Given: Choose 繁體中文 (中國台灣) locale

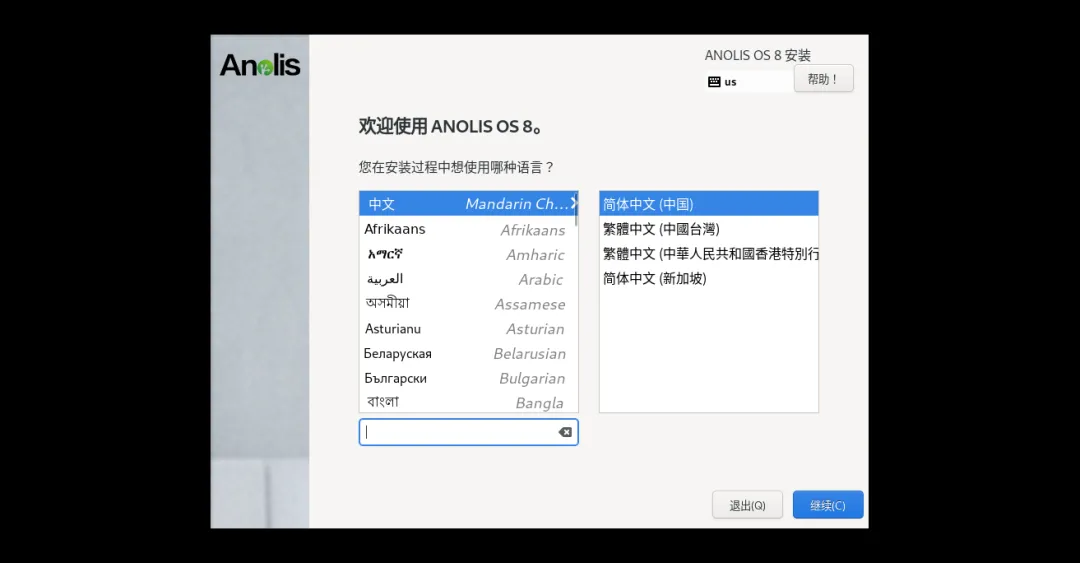Looking at the screenshot, I should pos(709,229).
